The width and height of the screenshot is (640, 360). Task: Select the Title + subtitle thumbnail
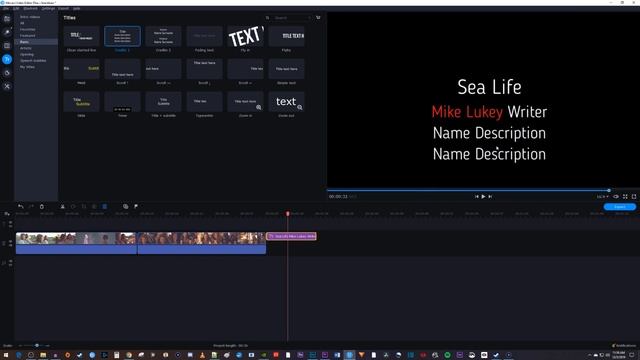163,102
